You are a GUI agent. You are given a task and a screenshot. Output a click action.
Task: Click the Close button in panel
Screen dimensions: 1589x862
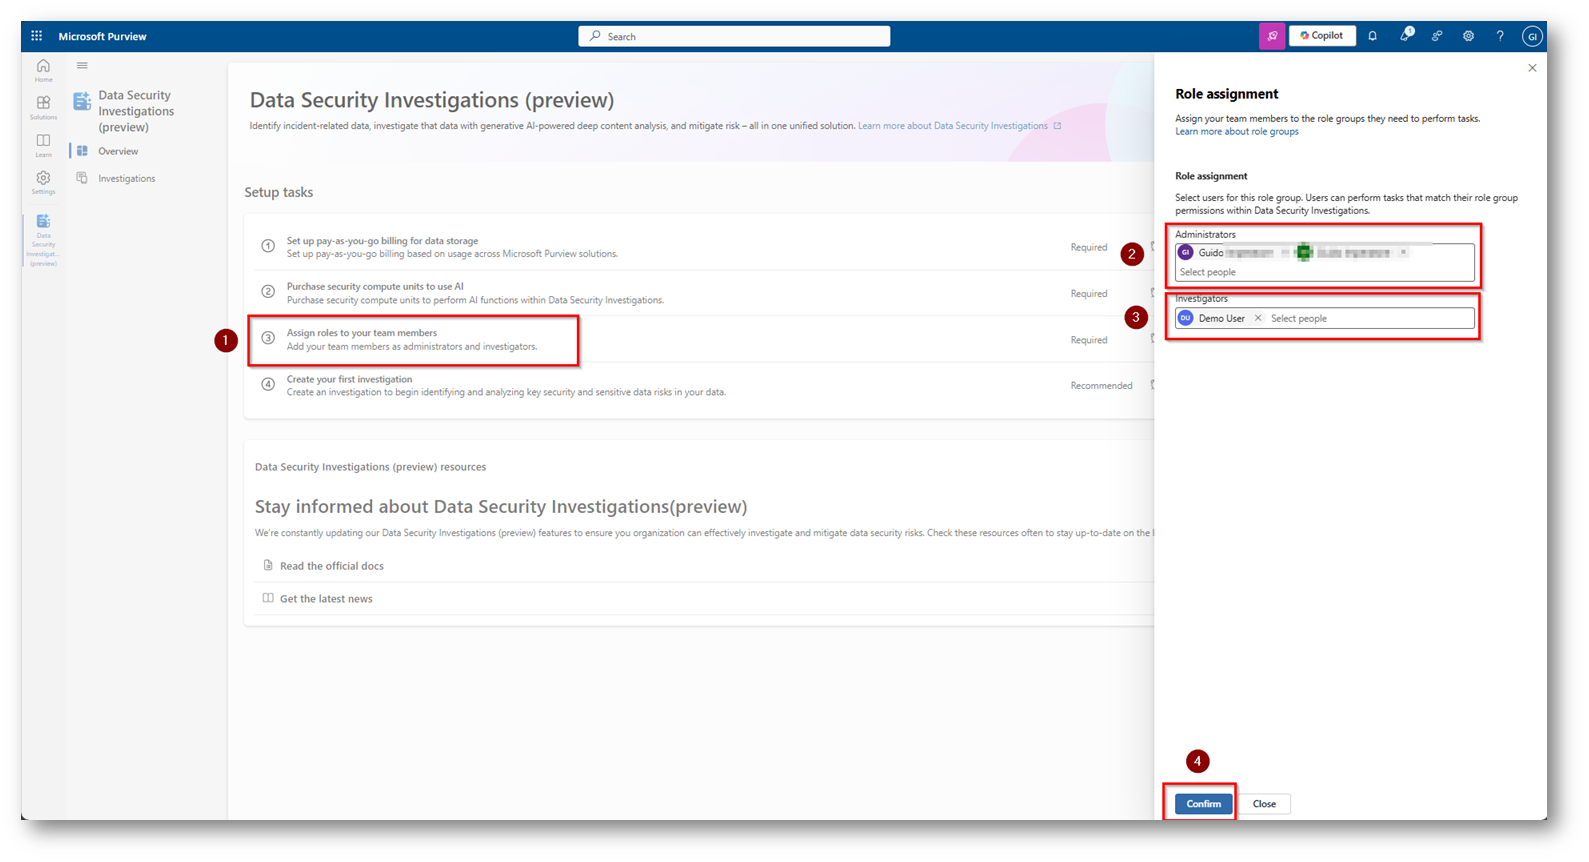tap(1264, 804)
